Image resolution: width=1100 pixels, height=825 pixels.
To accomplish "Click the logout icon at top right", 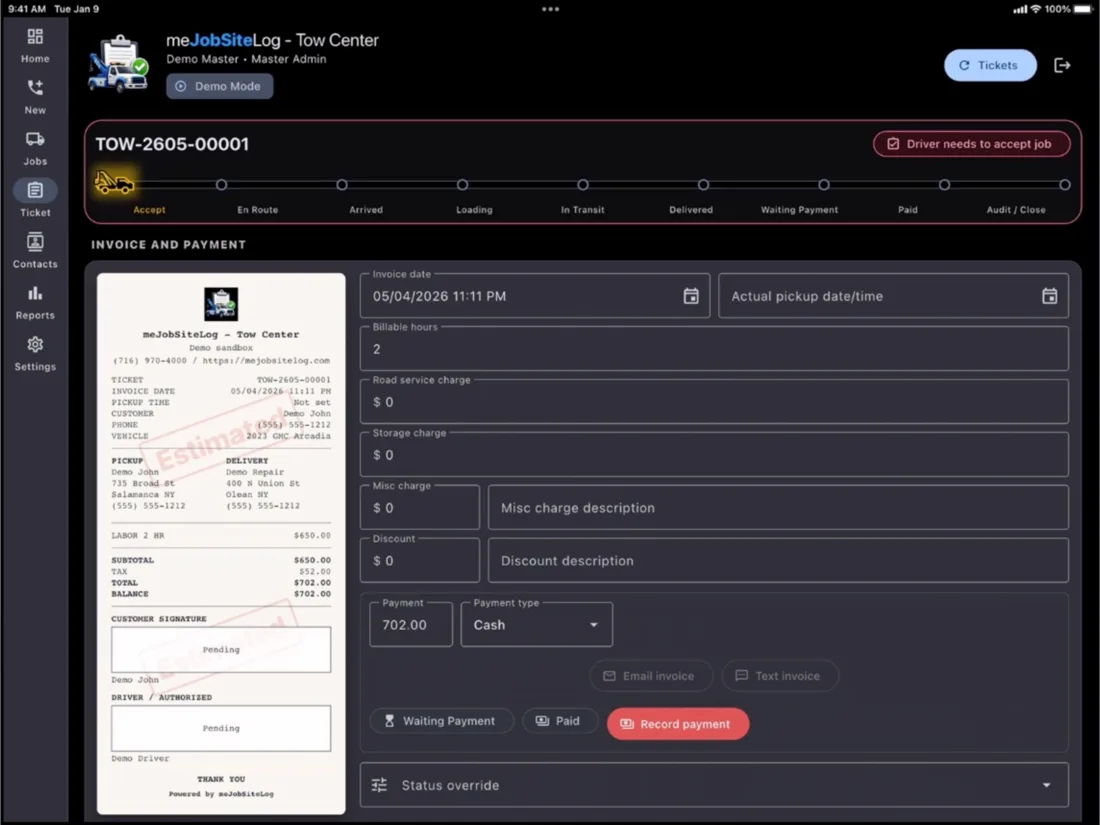I will [1062, 65].
